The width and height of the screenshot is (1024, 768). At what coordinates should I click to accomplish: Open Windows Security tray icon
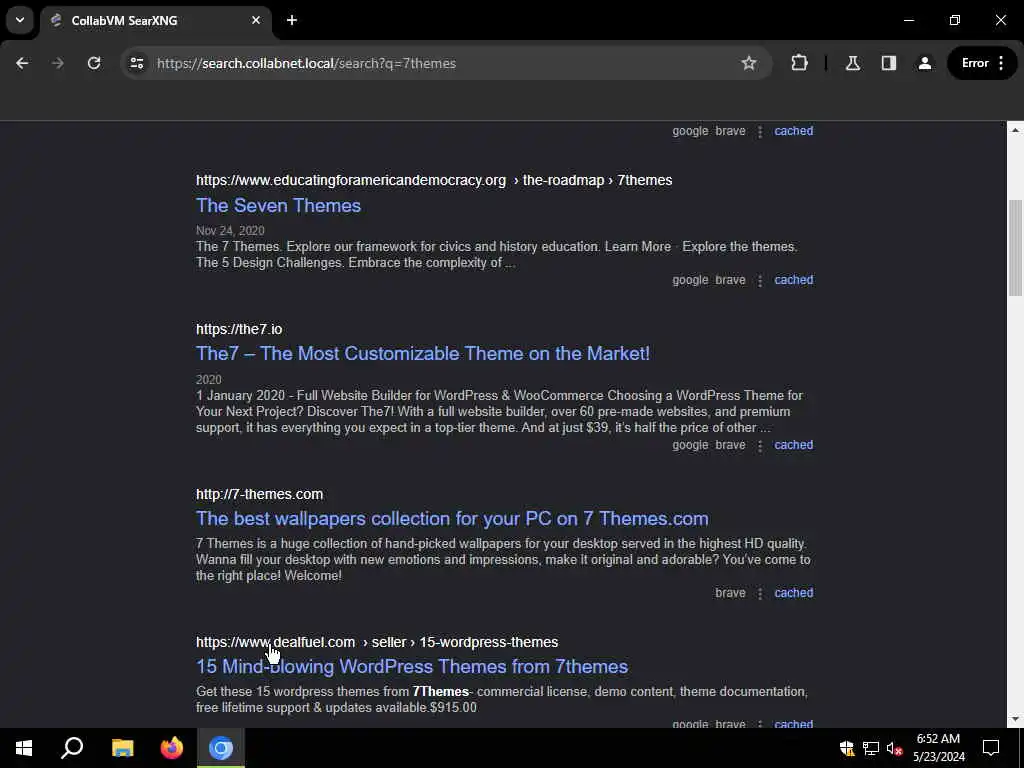[x=847, y=748]
